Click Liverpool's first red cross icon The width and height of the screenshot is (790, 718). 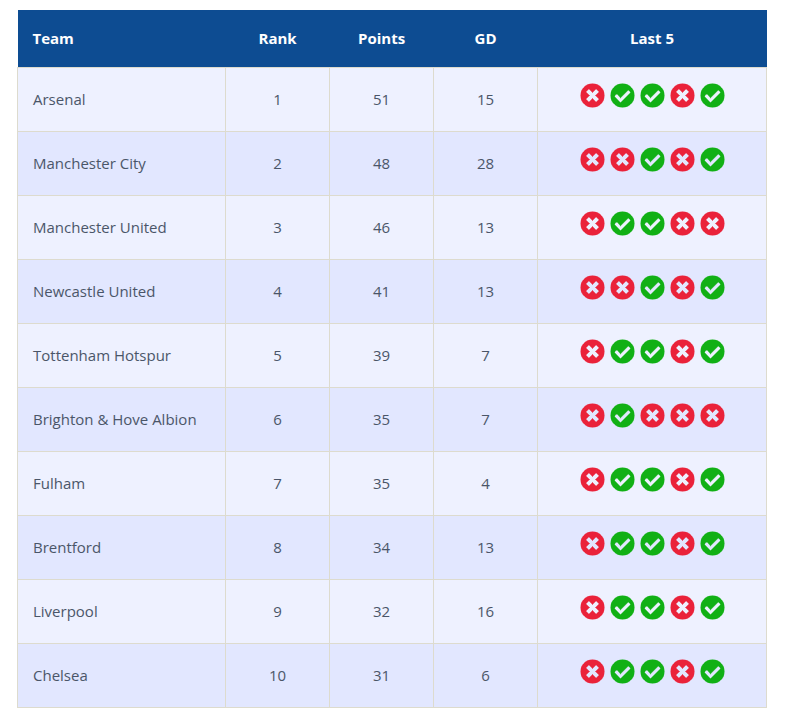click(592, 608)
